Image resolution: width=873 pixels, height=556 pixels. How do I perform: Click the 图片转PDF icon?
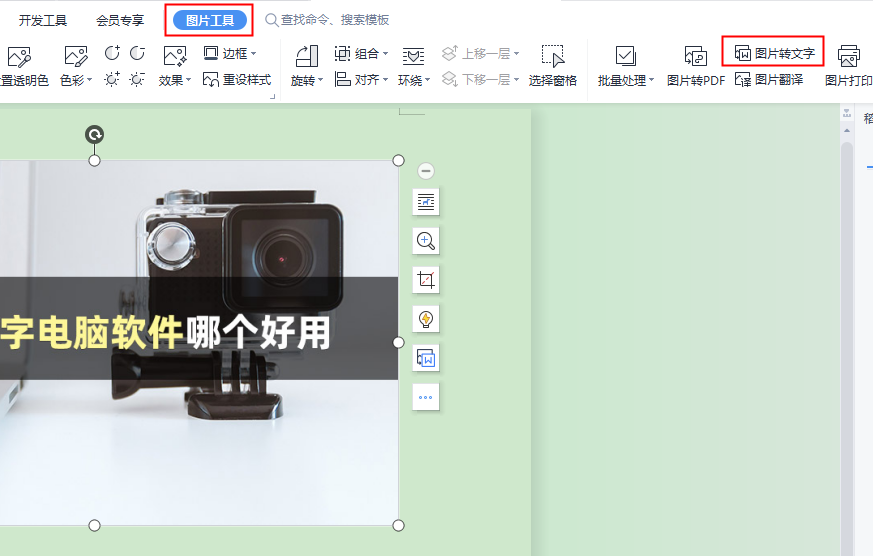tap(695, 57)
